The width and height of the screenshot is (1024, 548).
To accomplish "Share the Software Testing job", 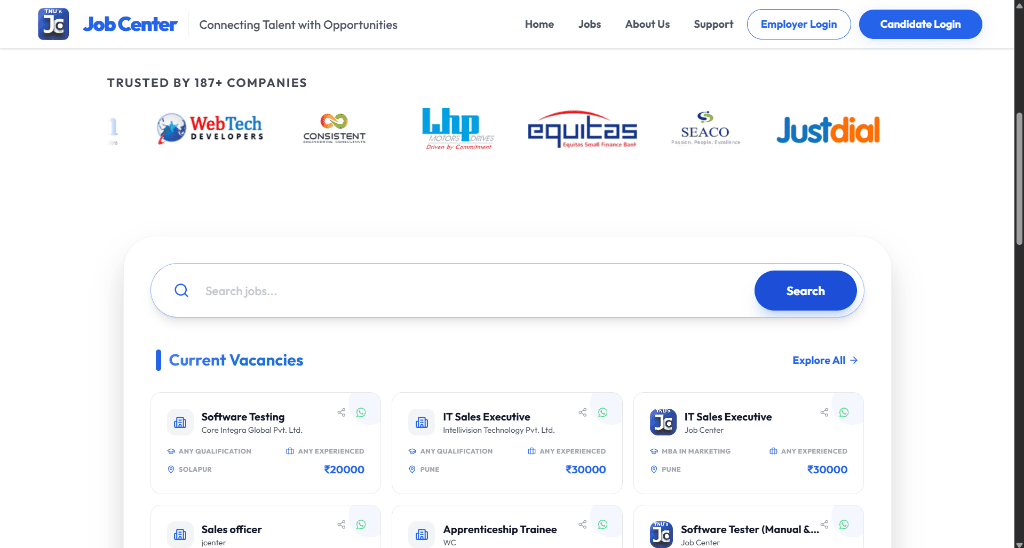I will [x=341, y=413].
